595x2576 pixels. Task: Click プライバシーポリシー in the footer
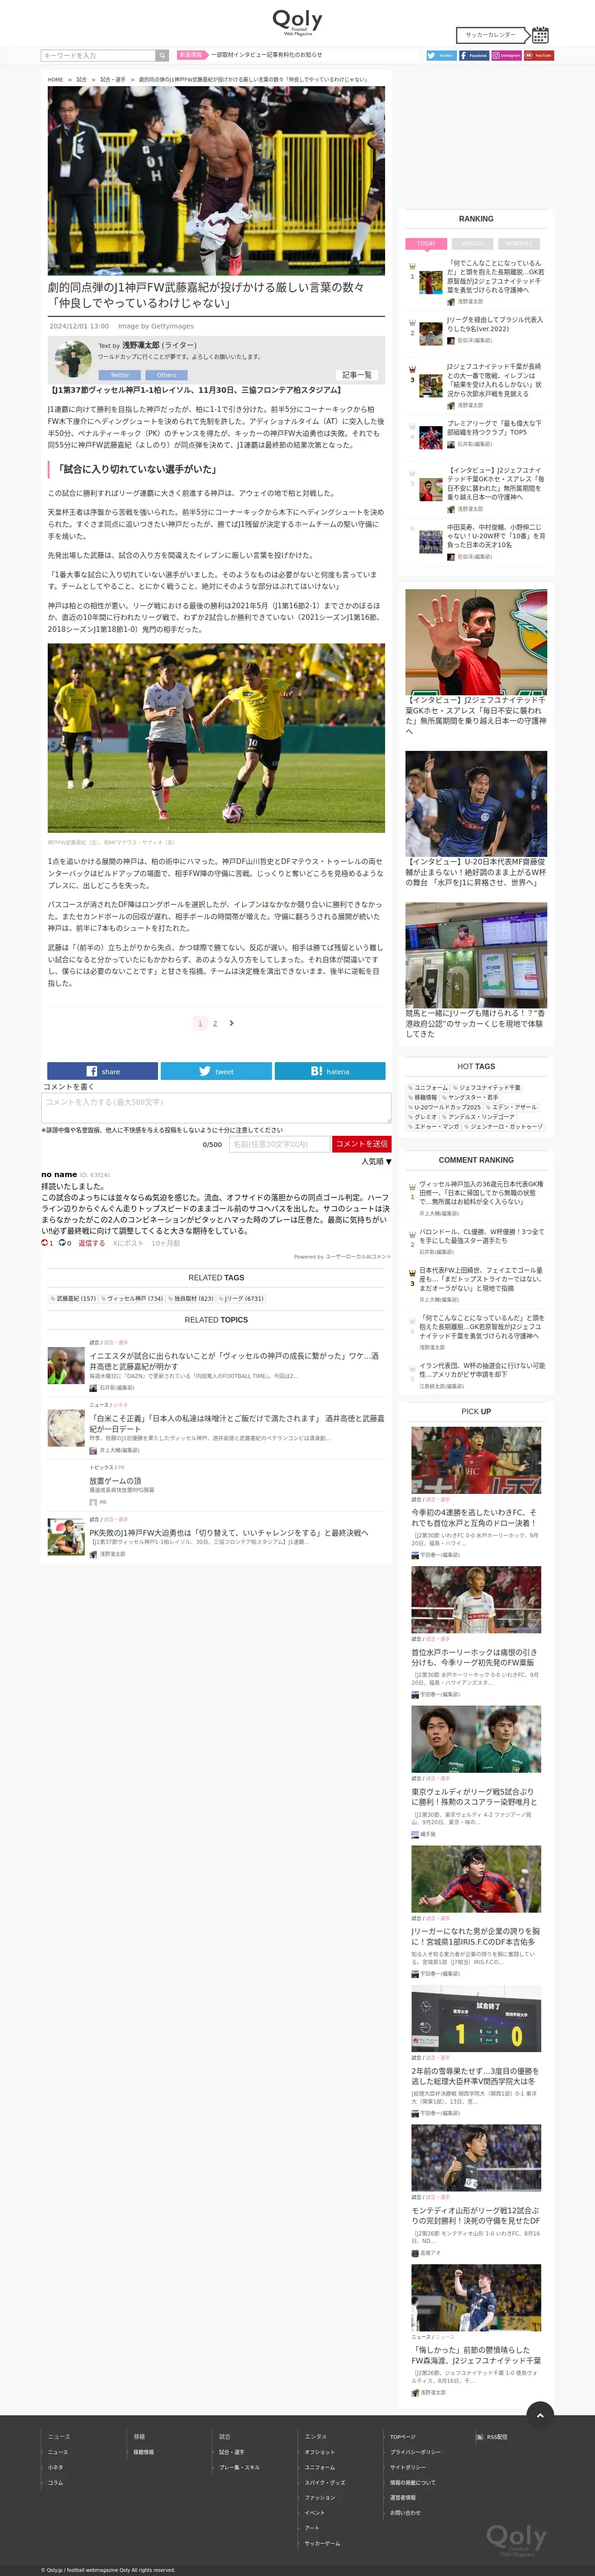click(x=415, y=2452)
